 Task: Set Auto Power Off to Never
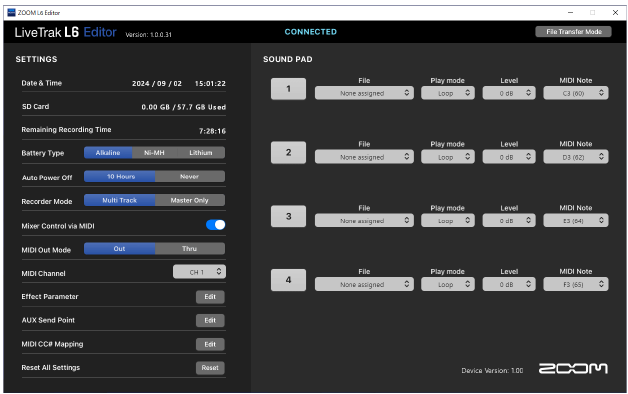(190, 177)
